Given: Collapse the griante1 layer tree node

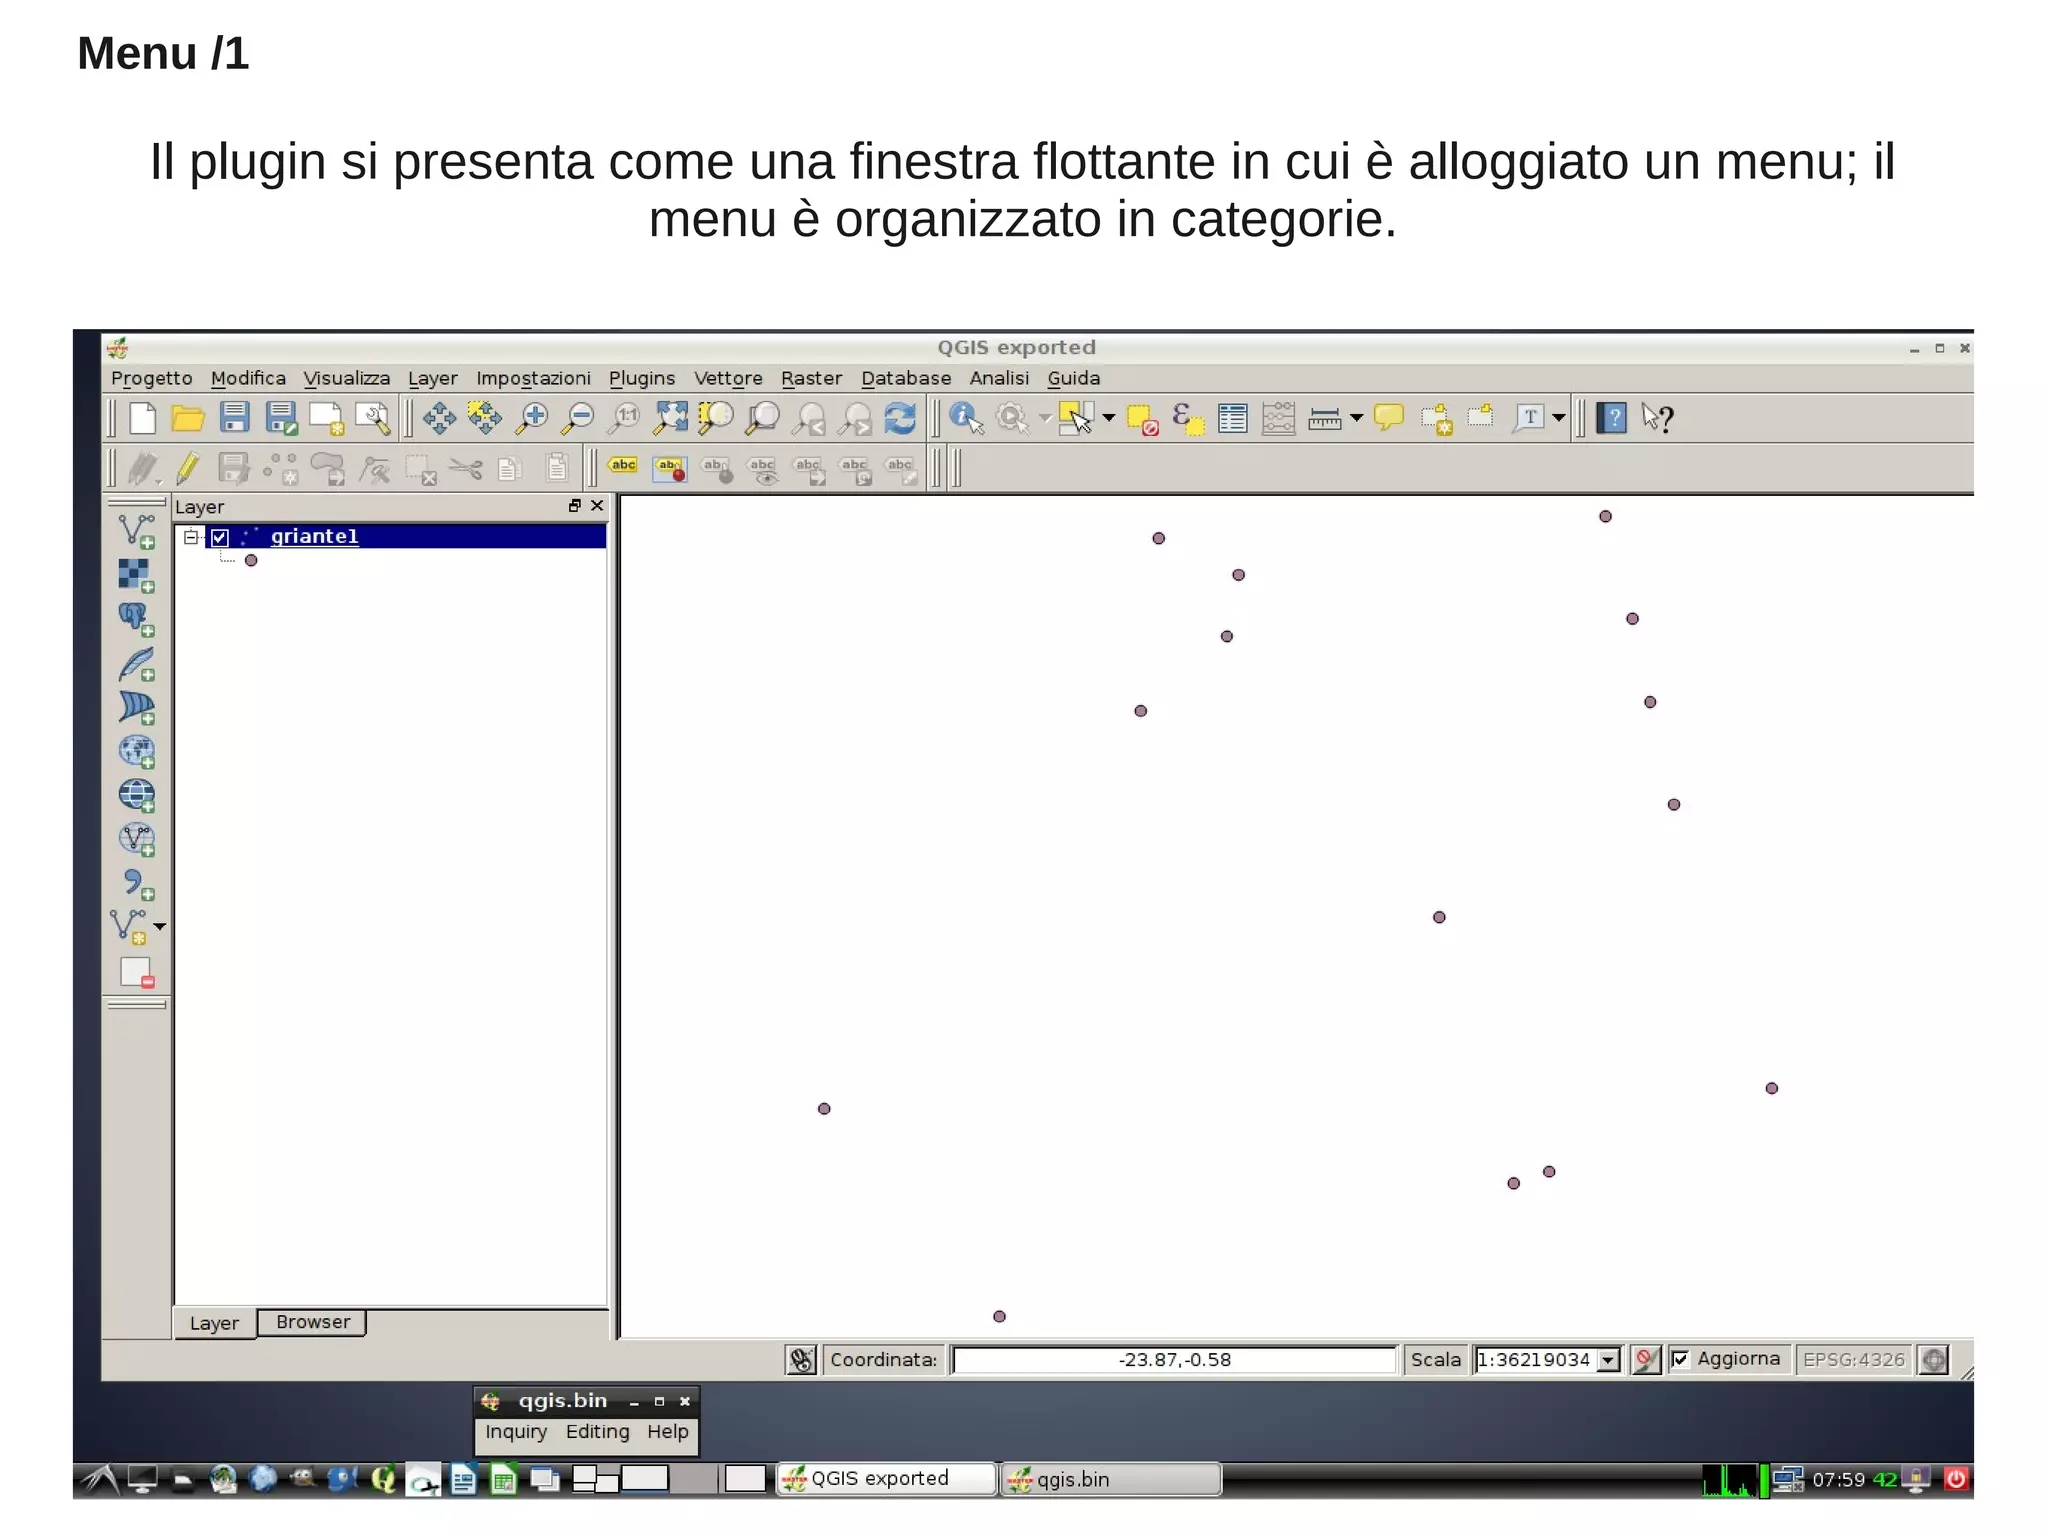Looking at the screenshot, I should pyautogui.click(x=190, y=537).
